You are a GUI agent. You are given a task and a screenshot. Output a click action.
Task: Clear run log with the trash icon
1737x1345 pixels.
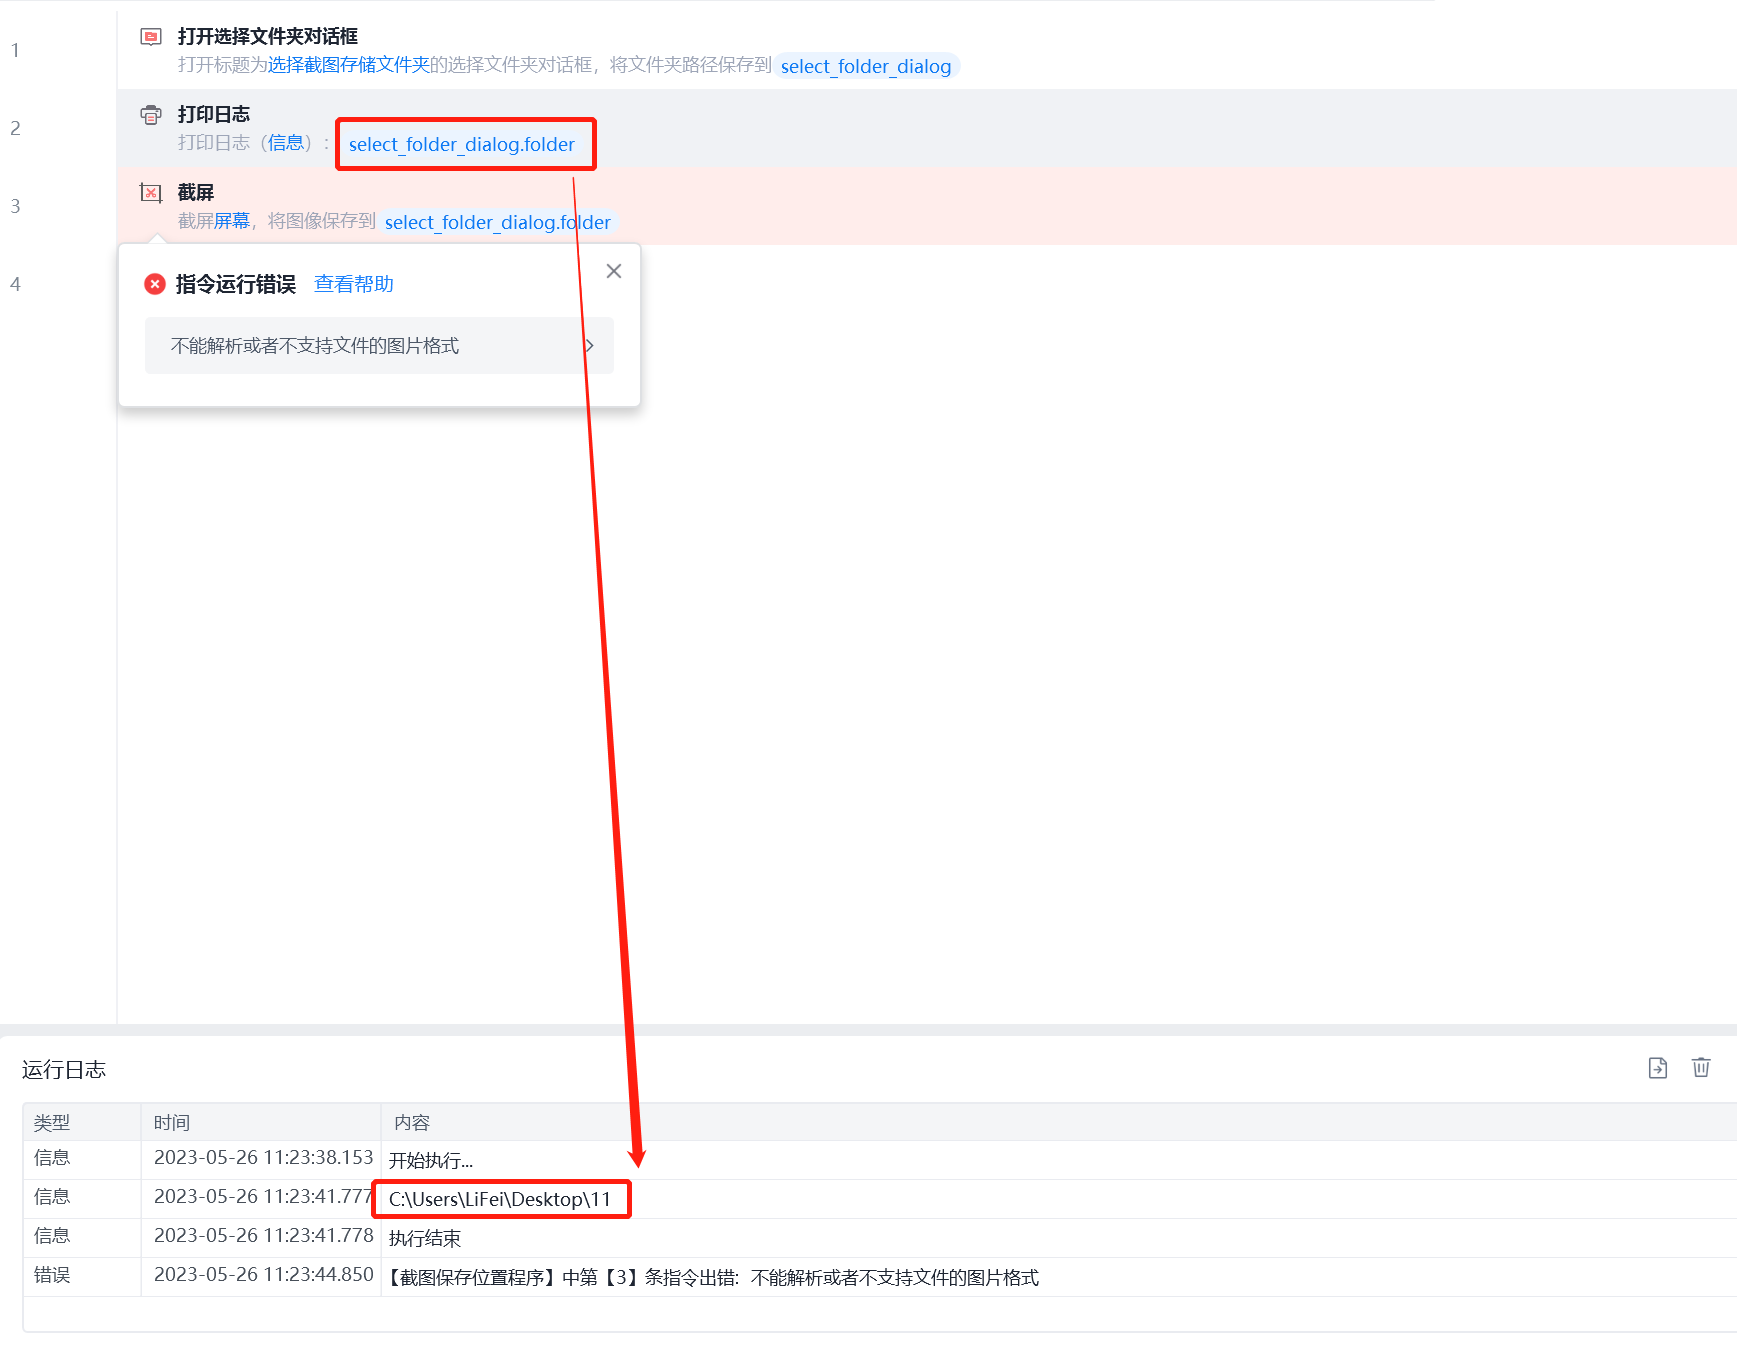click(1701, 1068)
